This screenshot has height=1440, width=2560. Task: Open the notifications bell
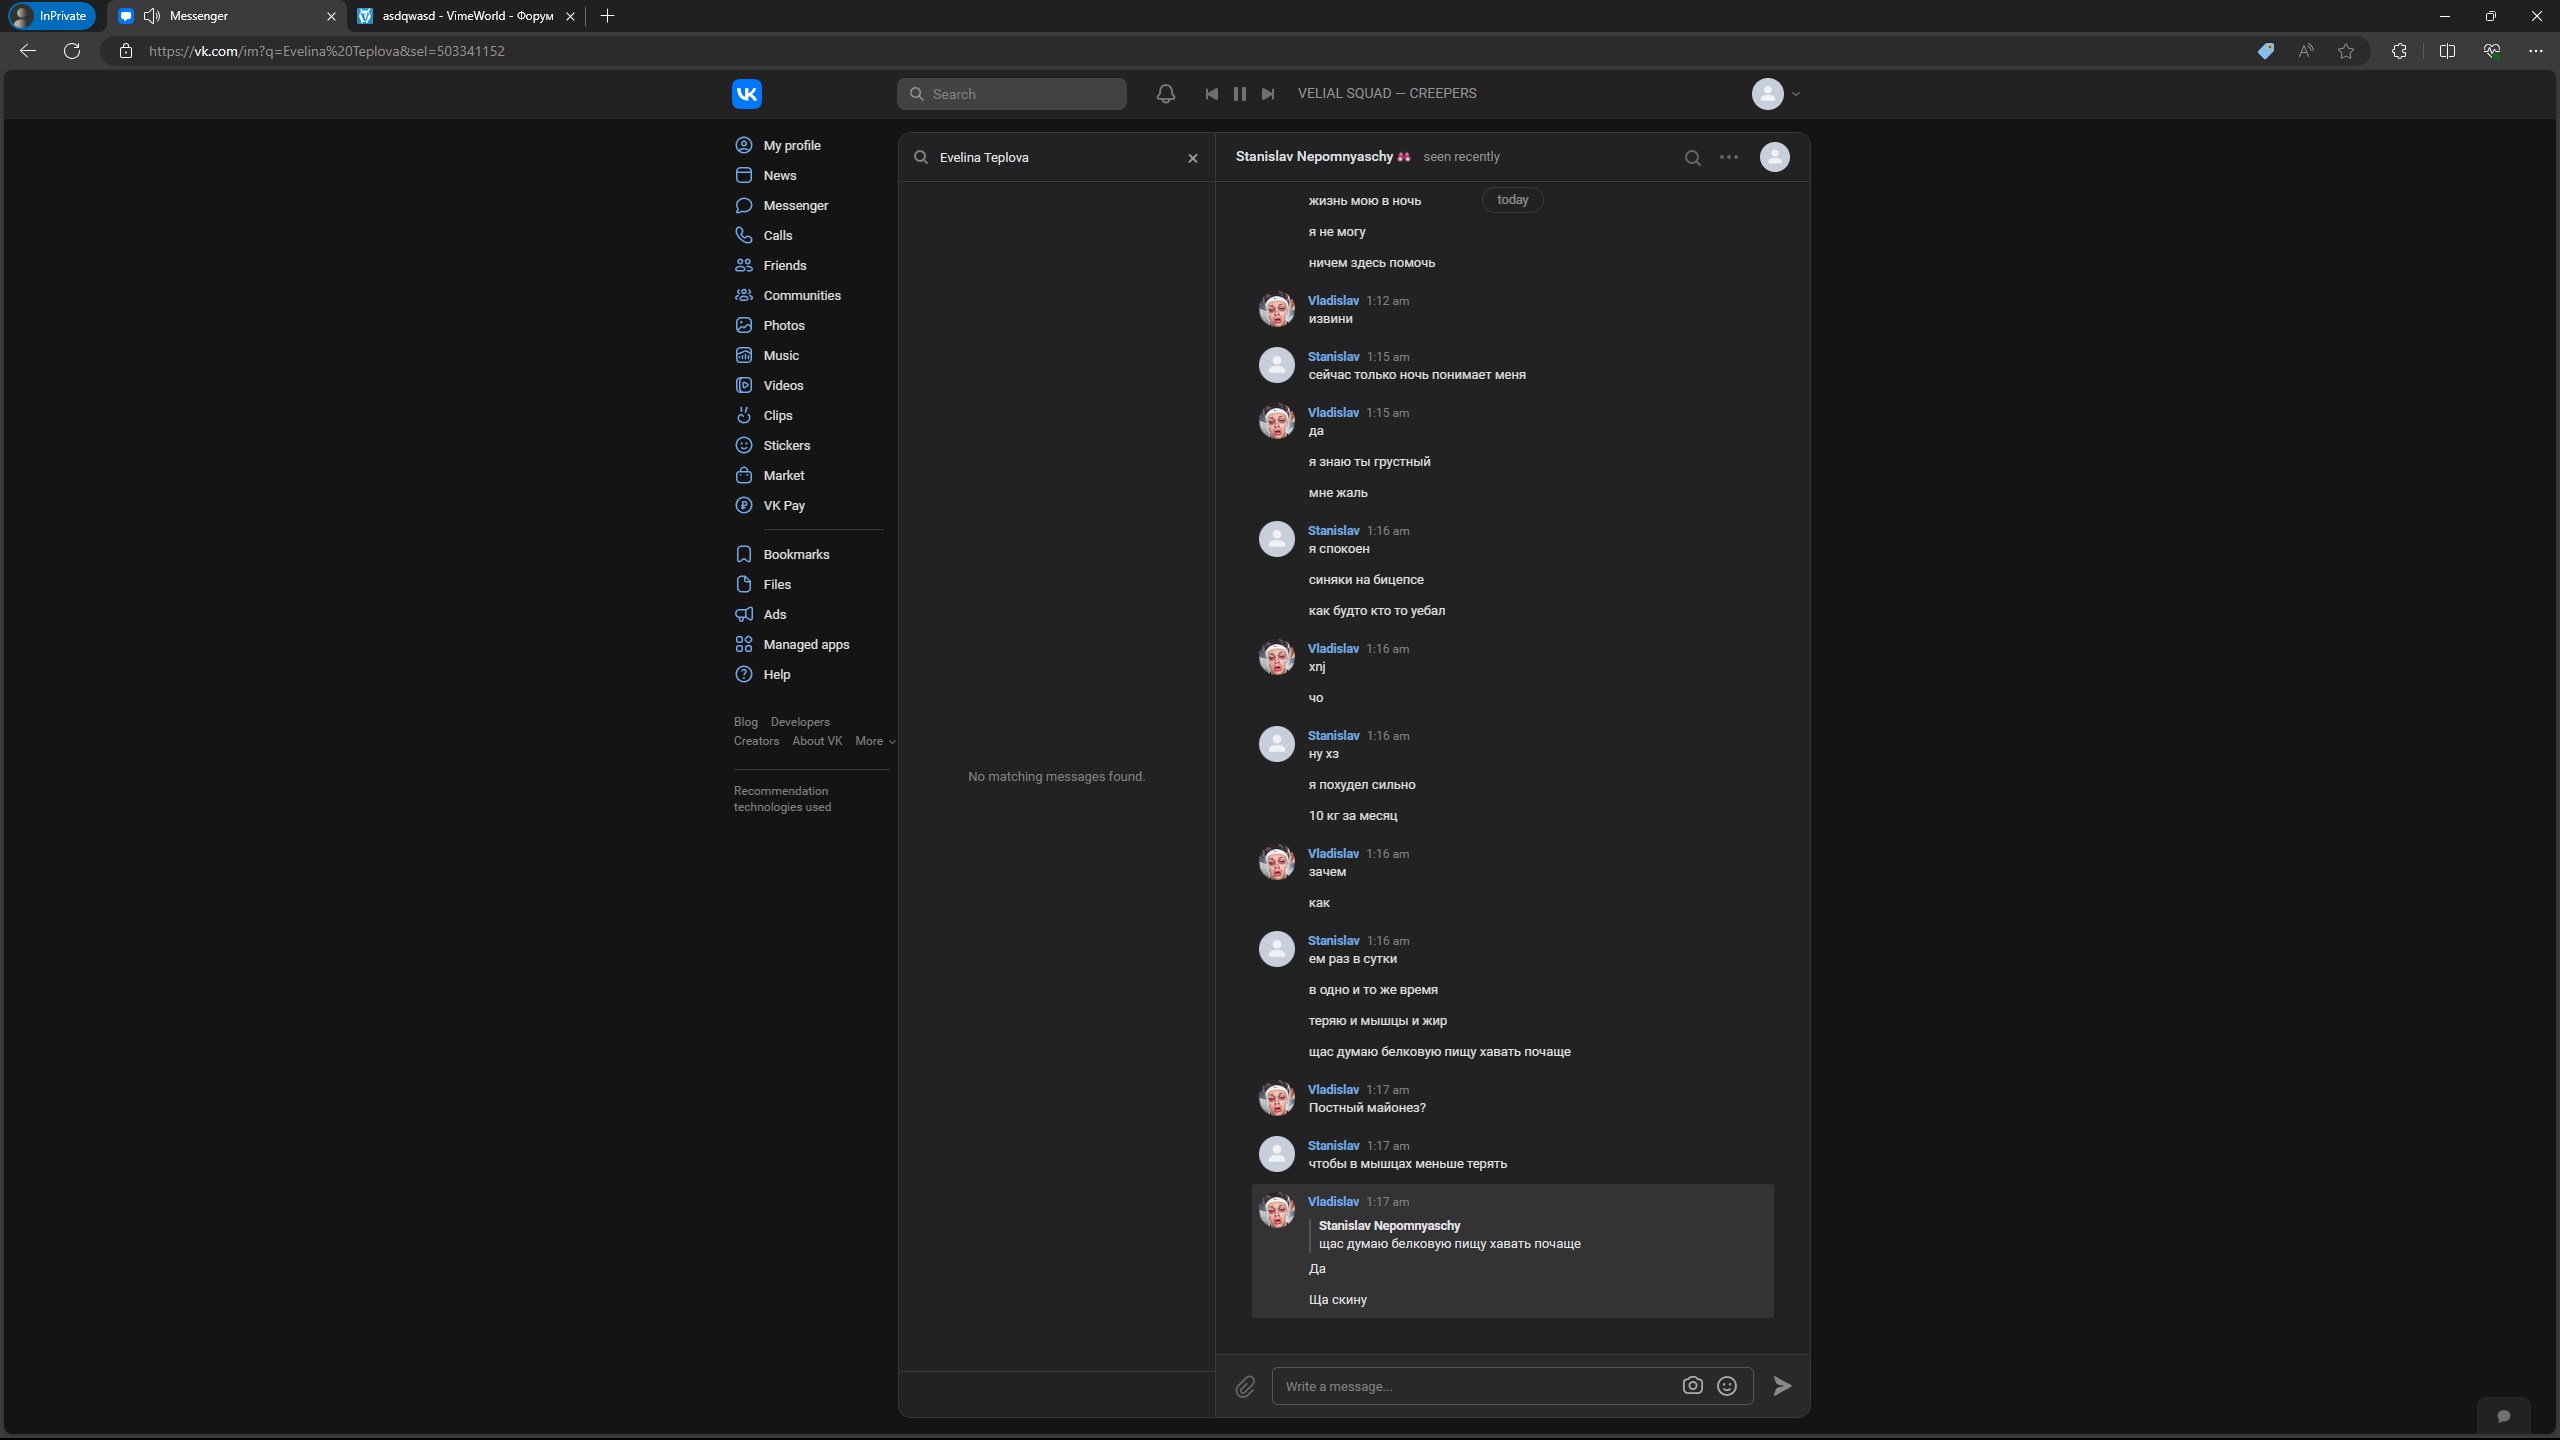pyautogui.click(x=1165, y=93)
